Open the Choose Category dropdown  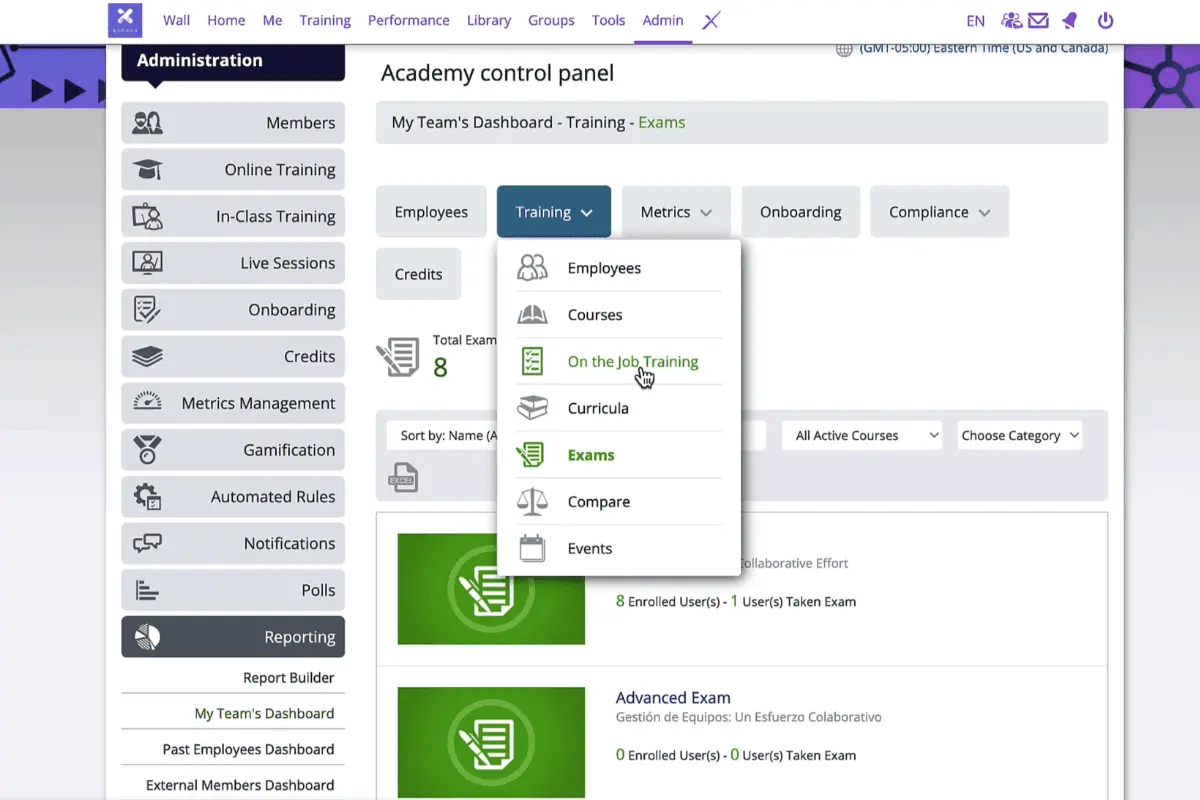point(1020,435)
